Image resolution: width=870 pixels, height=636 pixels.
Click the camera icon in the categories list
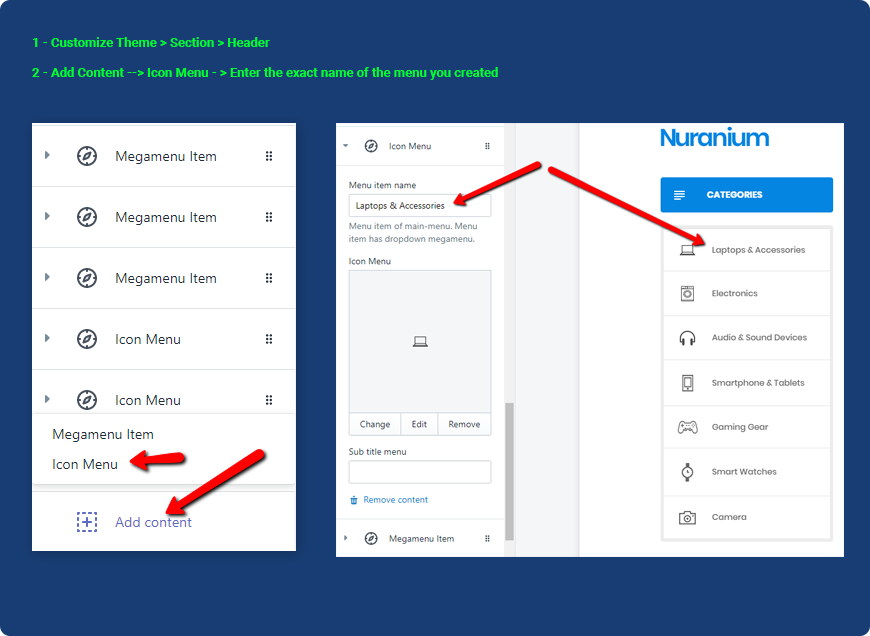point(687,517)
